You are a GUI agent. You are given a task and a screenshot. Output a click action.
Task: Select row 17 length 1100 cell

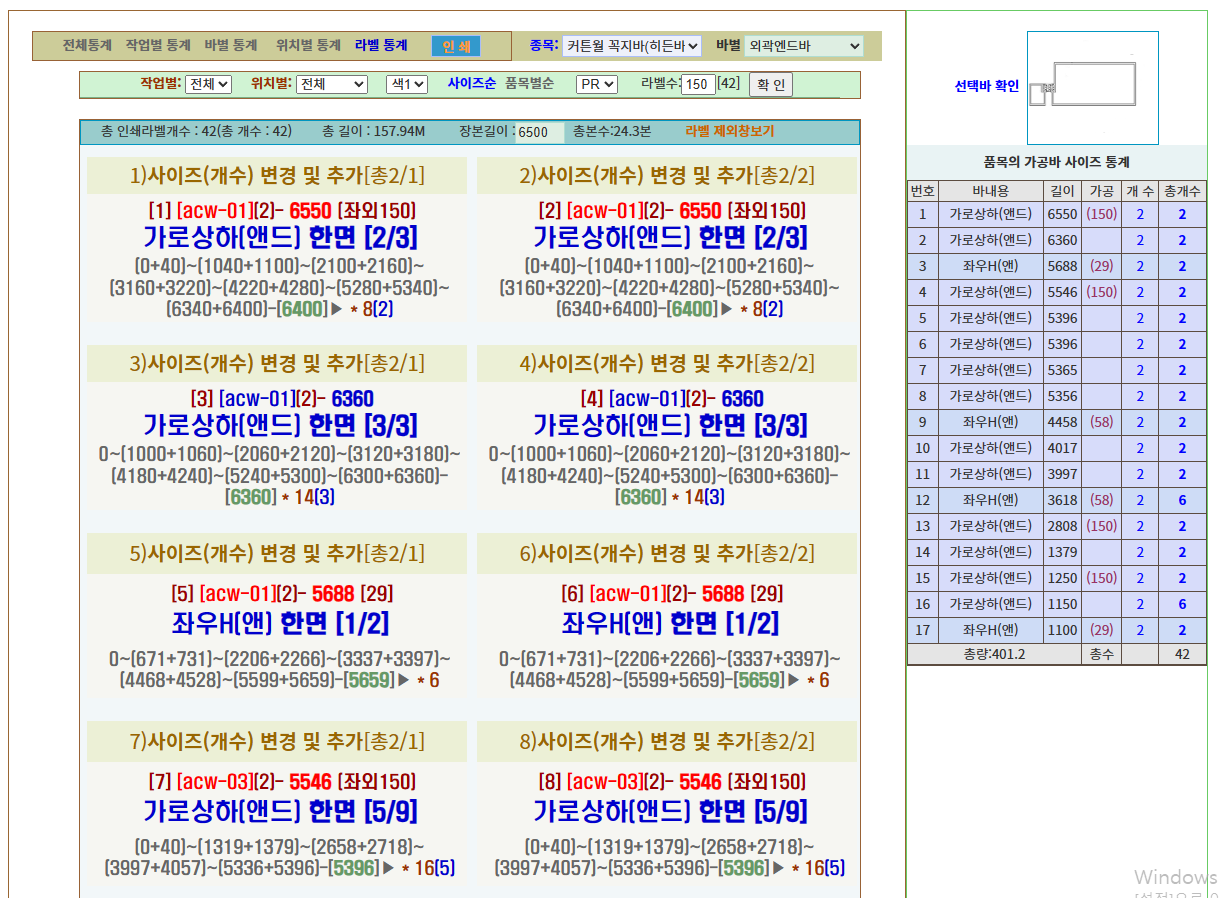[1062, 630]
